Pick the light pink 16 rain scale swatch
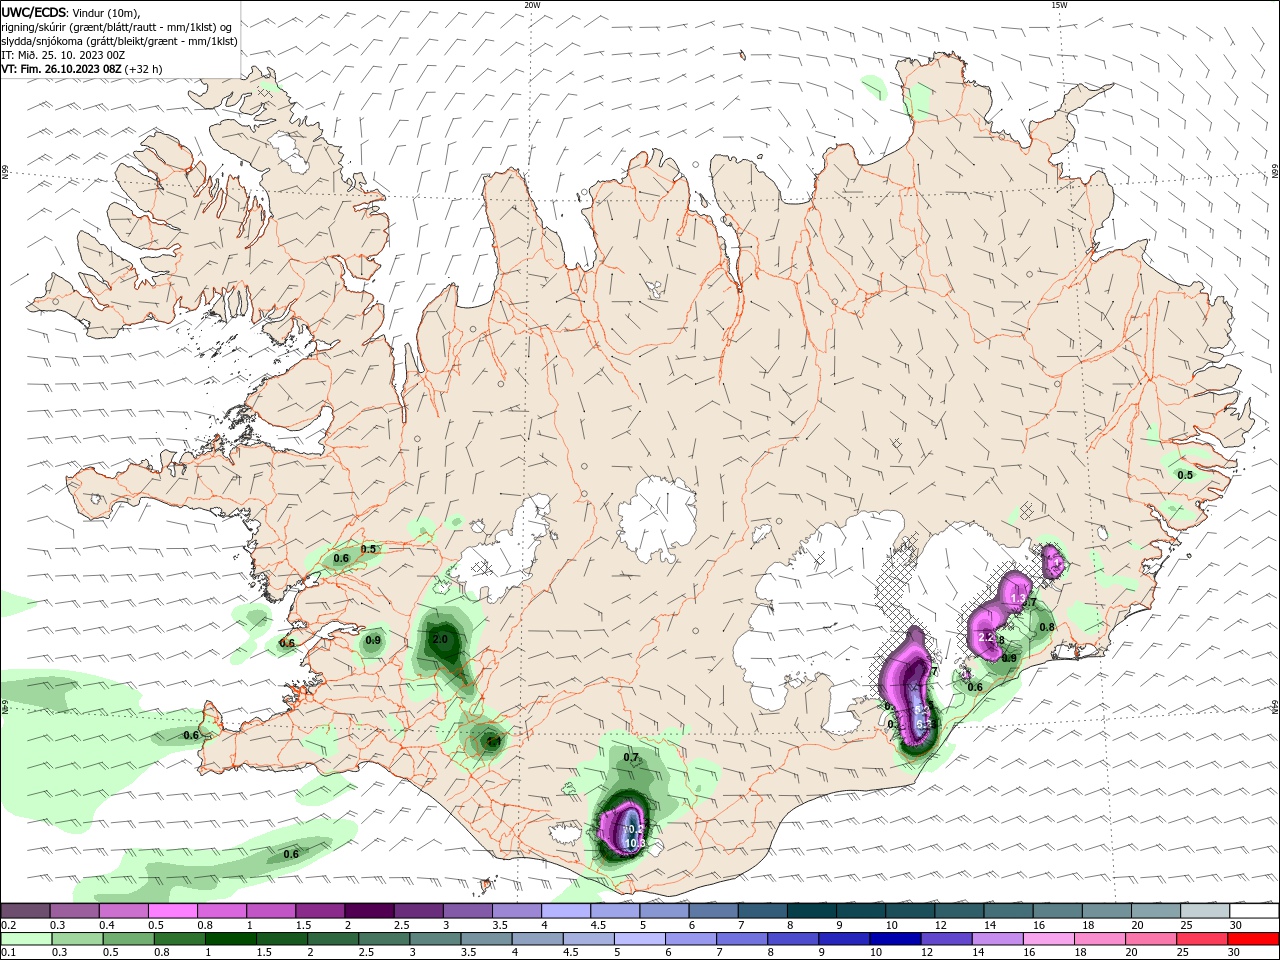 pyautogui.click(x=1047, y=938)
